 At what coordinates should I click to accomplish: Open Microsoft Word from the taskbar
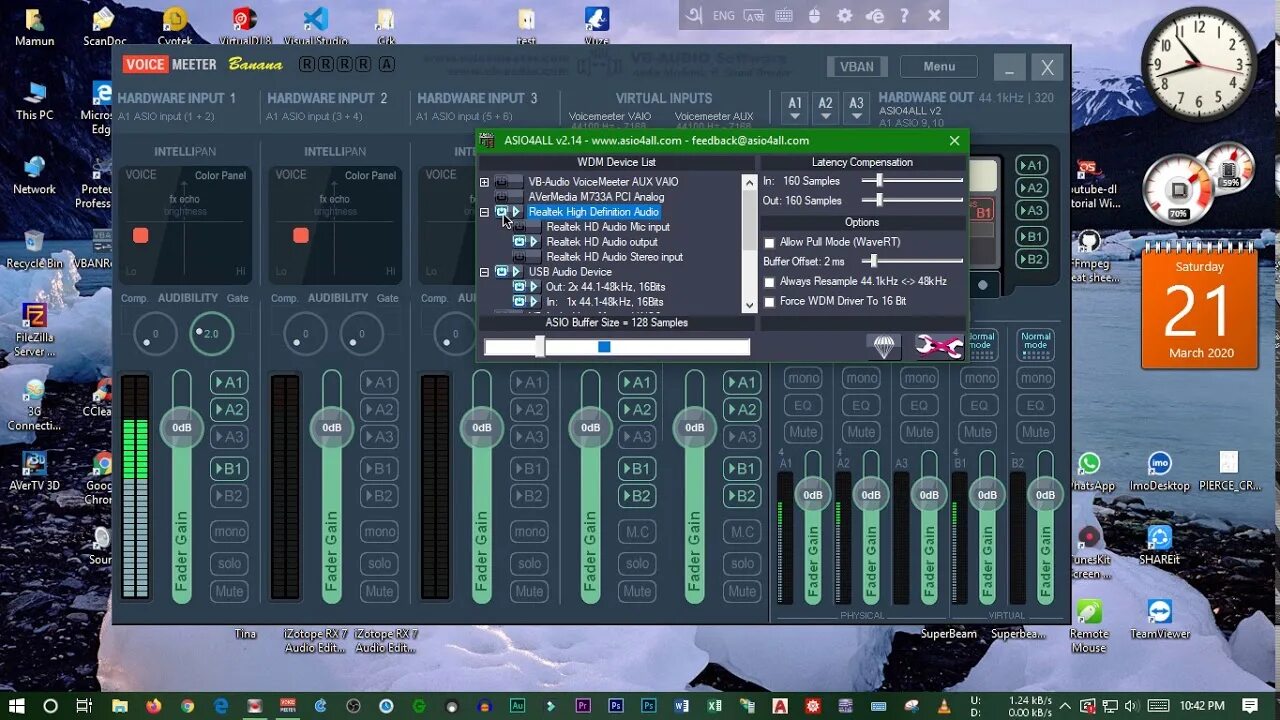682,705
